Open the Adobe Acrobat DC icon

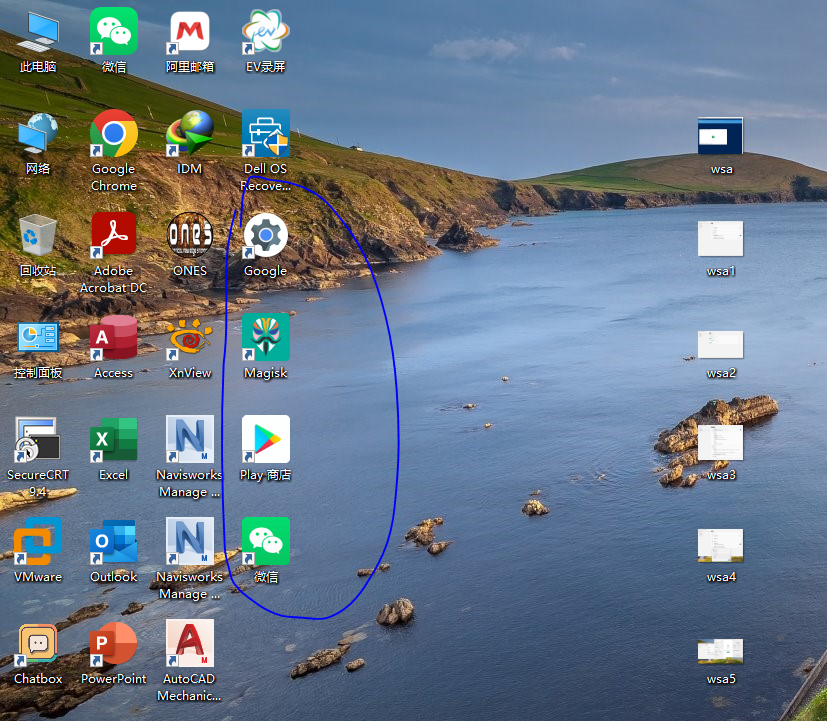[113, 237]
